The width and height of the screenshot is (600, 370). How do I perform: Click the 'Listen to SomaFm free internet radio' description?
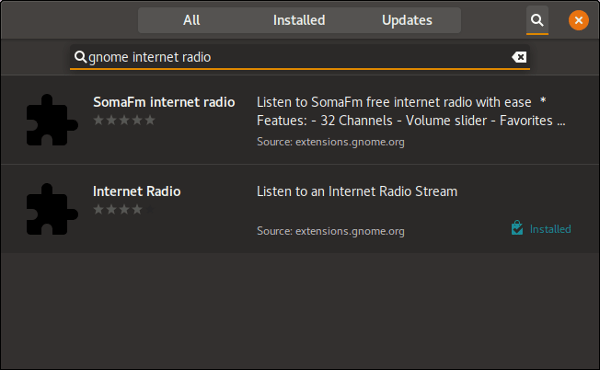click(411, 111)
